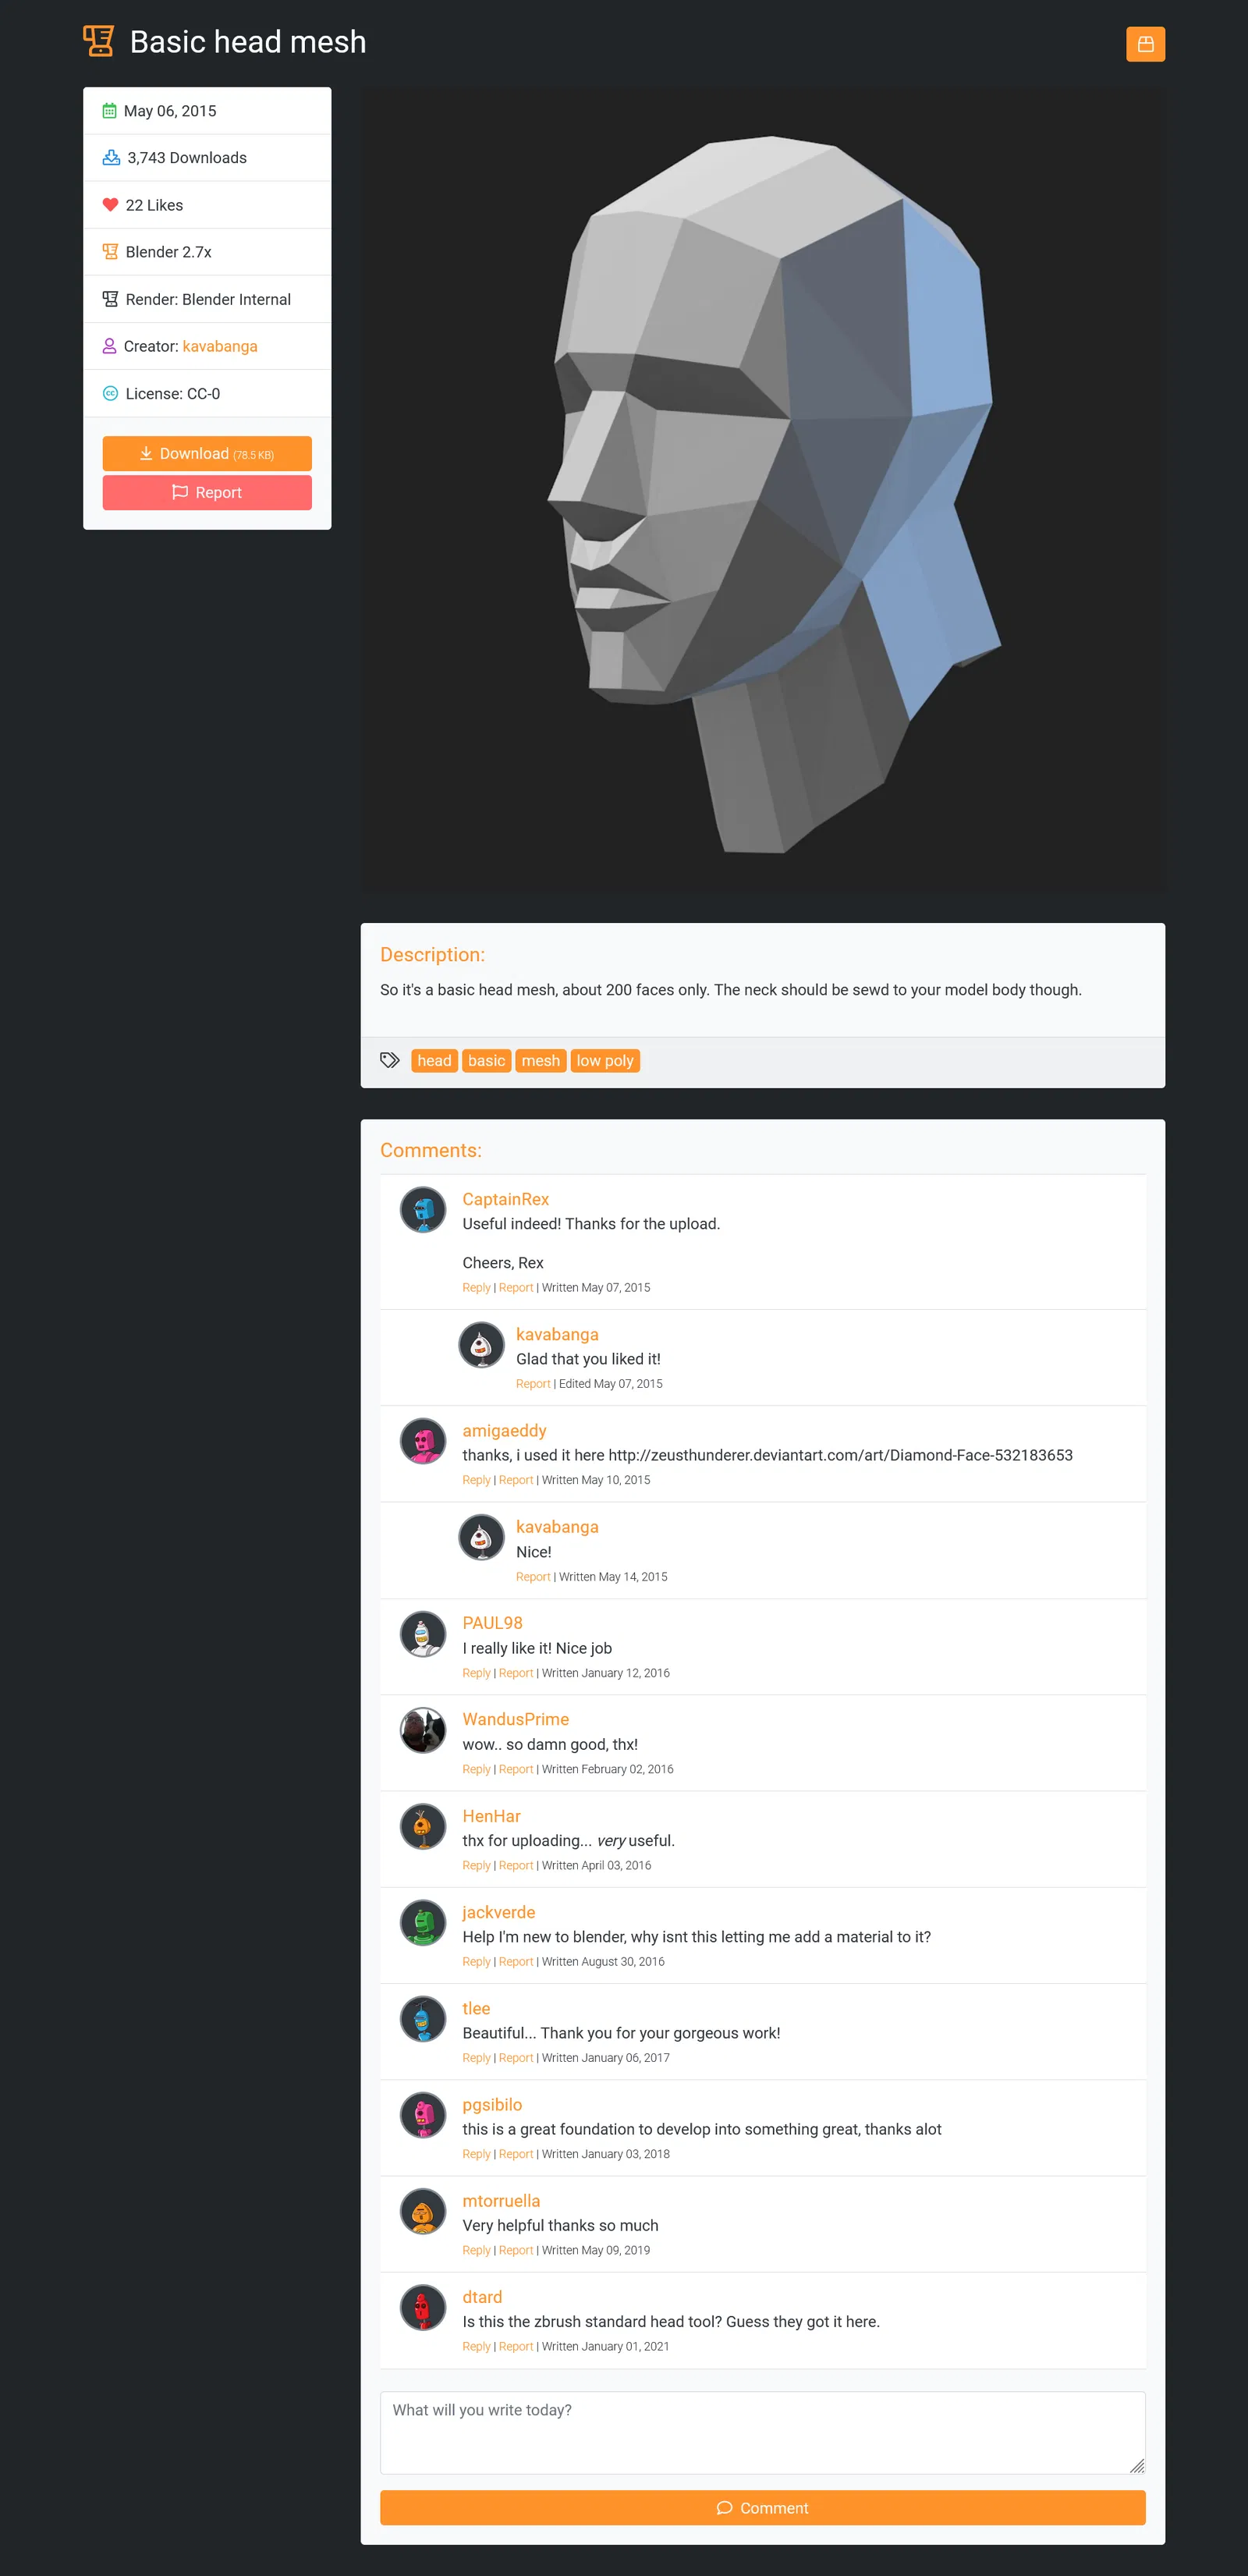Open creator kavabanga's profile link
Screen dimensions: 1248x2576
click(x=220, y=346)
